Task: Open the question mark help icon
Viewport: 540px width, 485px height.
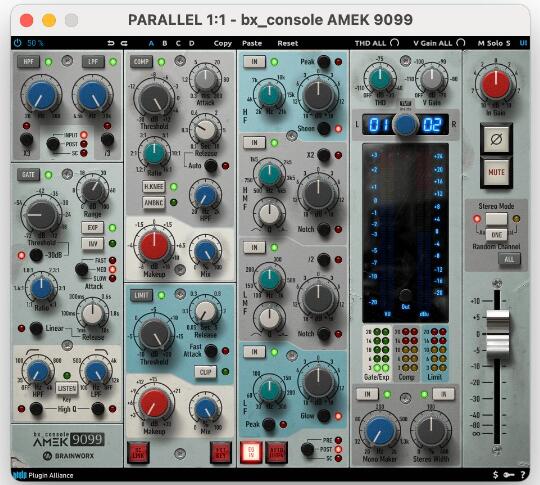Action: pos(523,475)
